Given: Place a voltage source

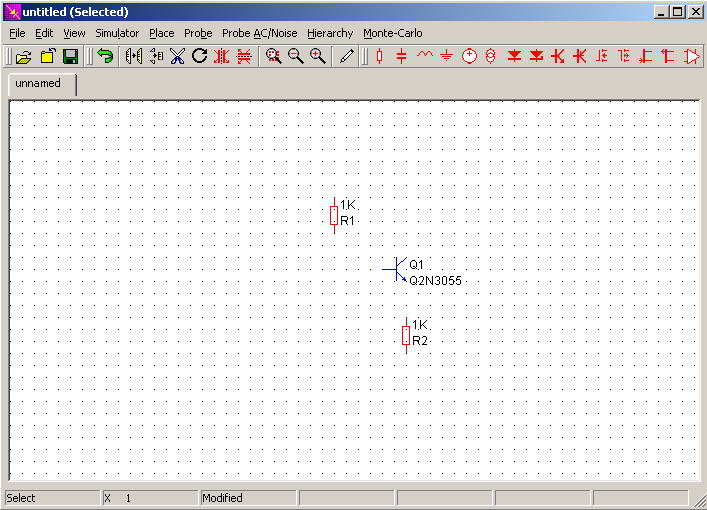Looking at the screenshot, I should (x=469, y=56).
